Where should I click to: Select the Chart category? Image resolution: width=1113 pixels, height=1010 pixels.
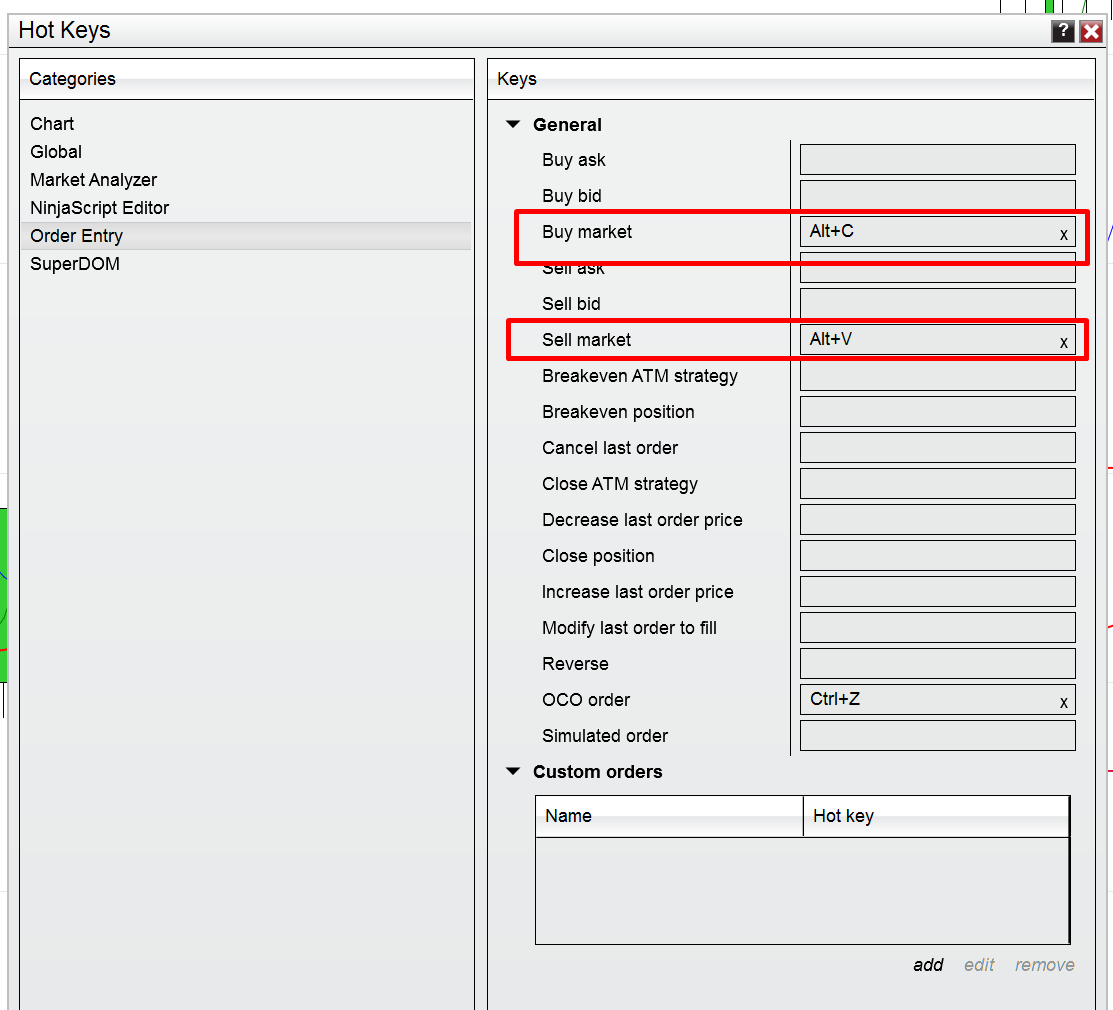246,123
